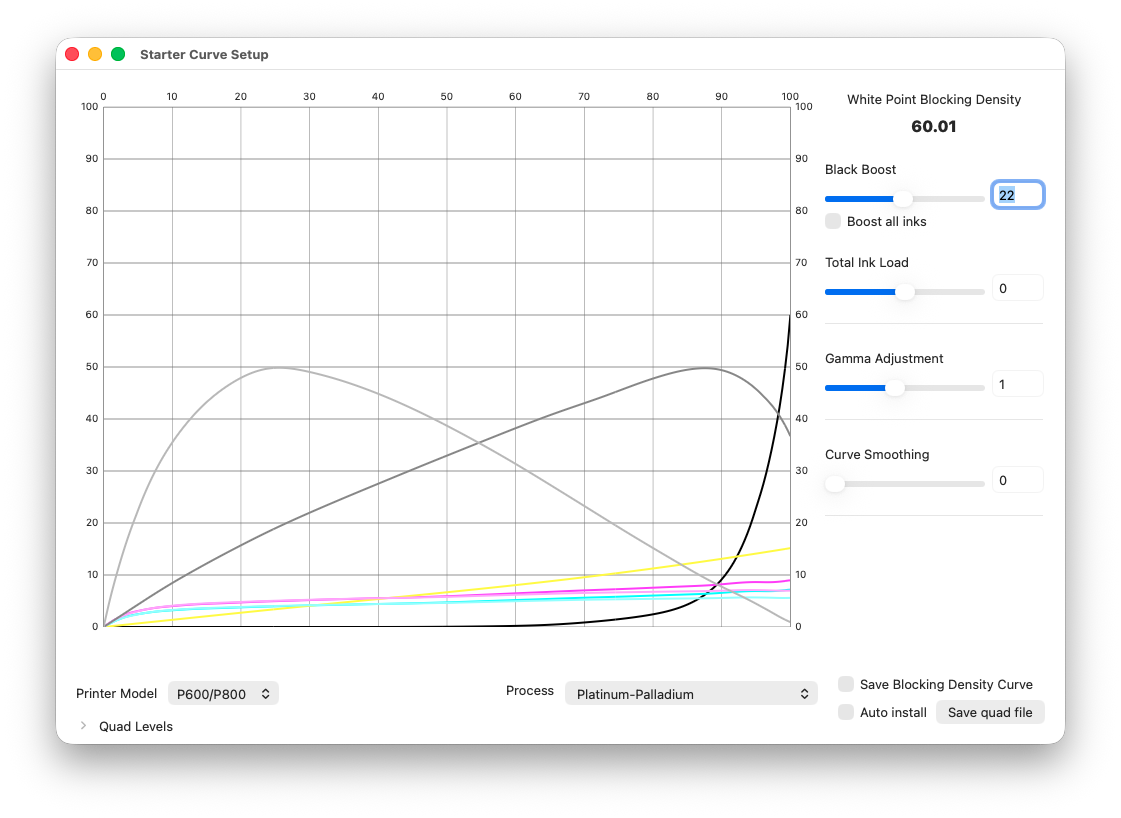The width and height of the screenshot is (1121, 818).
Task: Toggle the Auto install checkbox
Action: coord(846,711)
